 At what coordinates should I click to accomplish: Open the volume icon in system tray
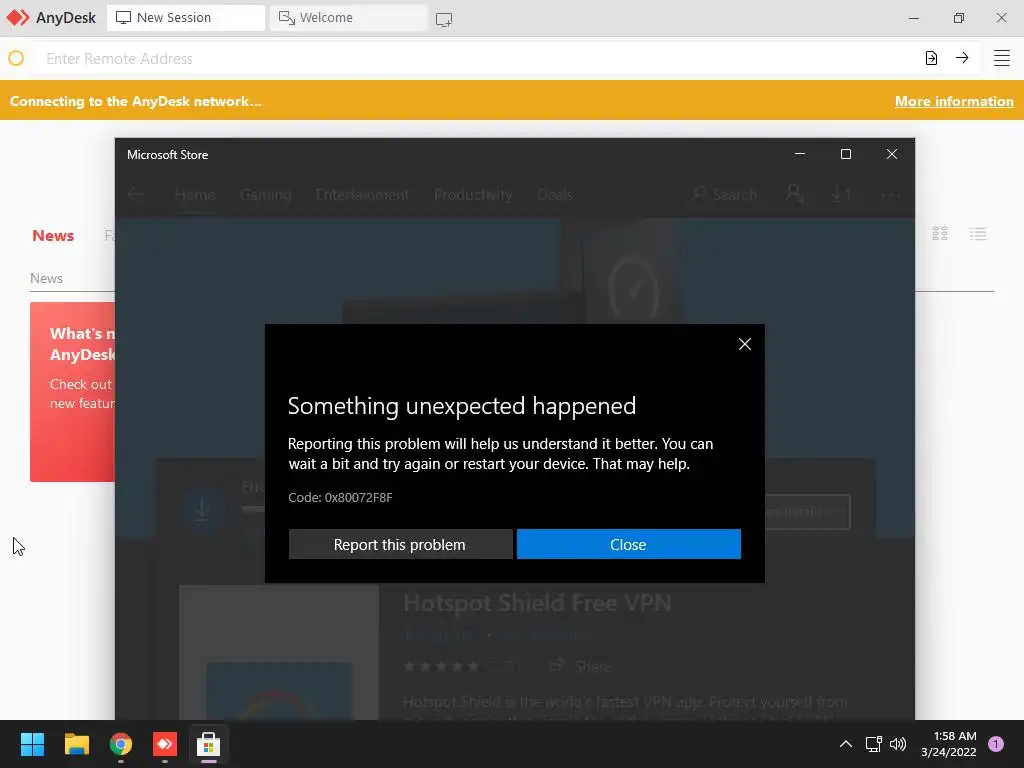pyautogui.click(x=898, y=744)
